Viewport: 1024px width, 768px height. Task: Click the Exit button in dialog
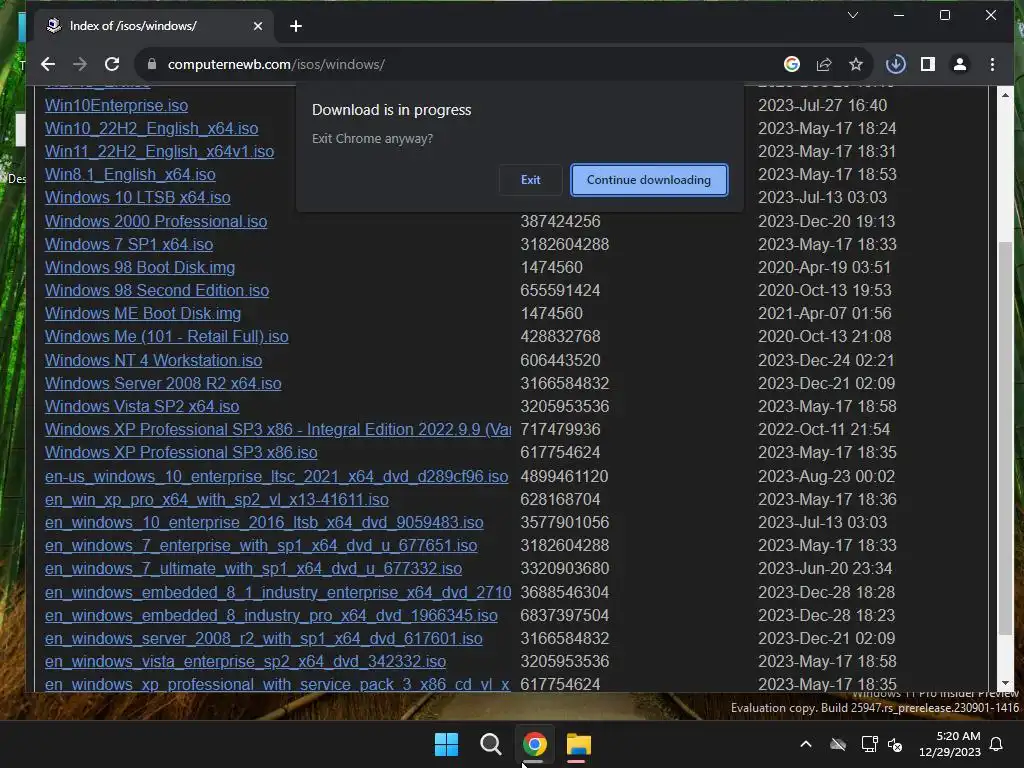[530, 180]
